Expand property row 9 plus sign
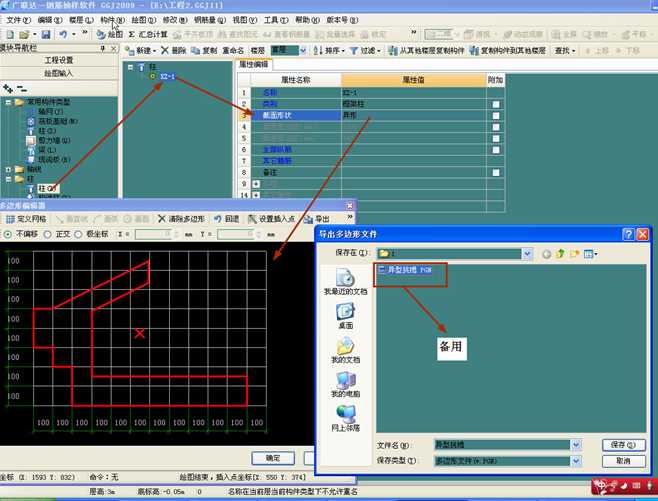Viewport: 658px width, 501px height. pyautogui.click(x=256, y=184)
